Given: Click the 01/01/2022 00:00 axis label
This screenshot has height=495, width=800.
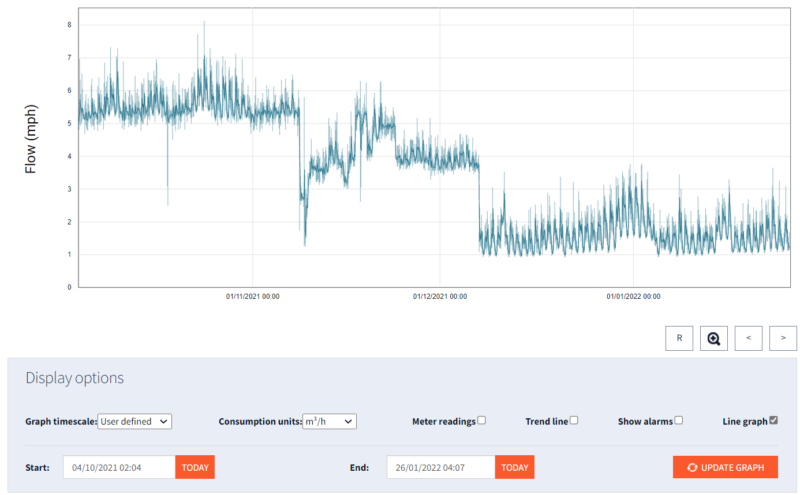Looking at the screenshot, I should [634, 296].
